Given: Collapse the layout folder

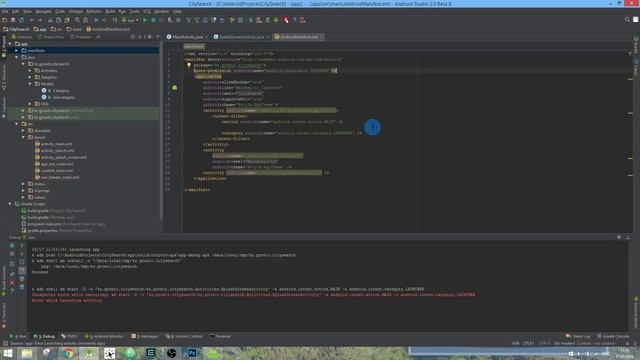Looking at the screenshot, I should pyautogui.click(x=23, y=137).
